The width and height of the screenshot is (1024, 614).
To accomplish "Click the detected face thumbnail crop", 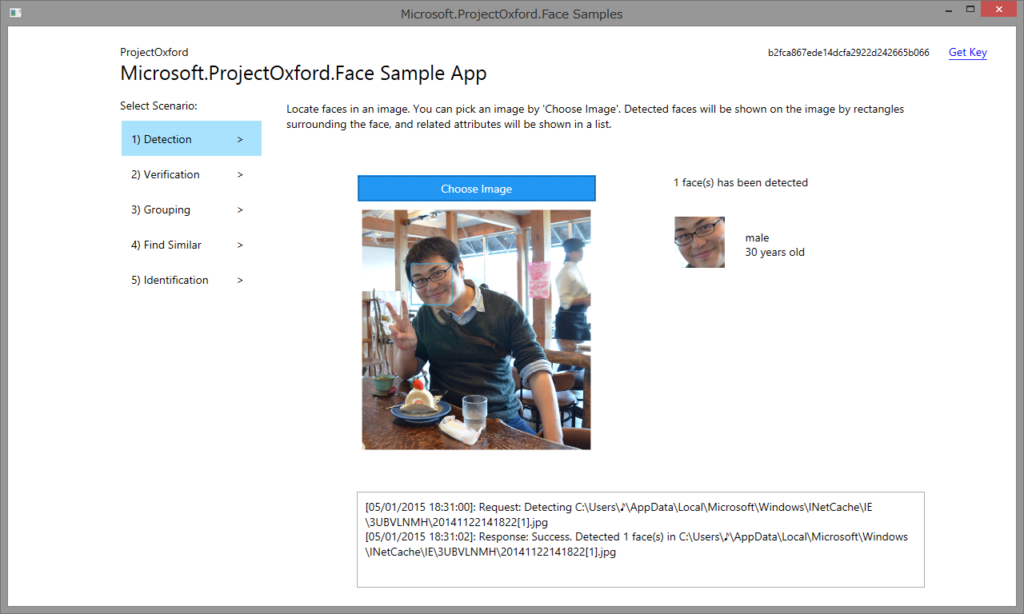I will pos(699,242).
